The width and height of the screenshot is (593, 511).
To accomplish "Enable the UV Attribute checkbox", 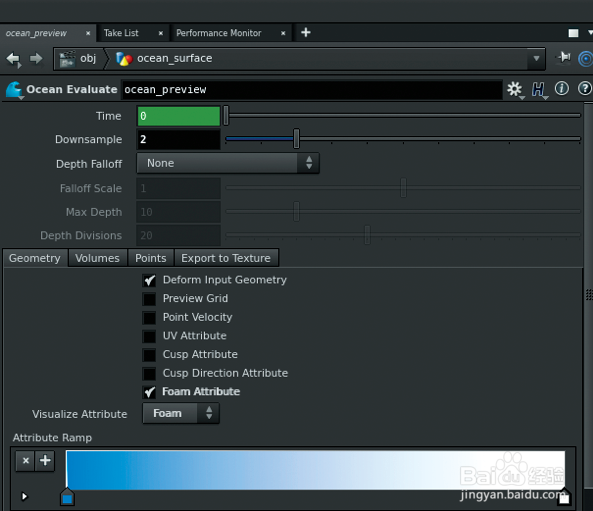I will (x=149, y=336).
